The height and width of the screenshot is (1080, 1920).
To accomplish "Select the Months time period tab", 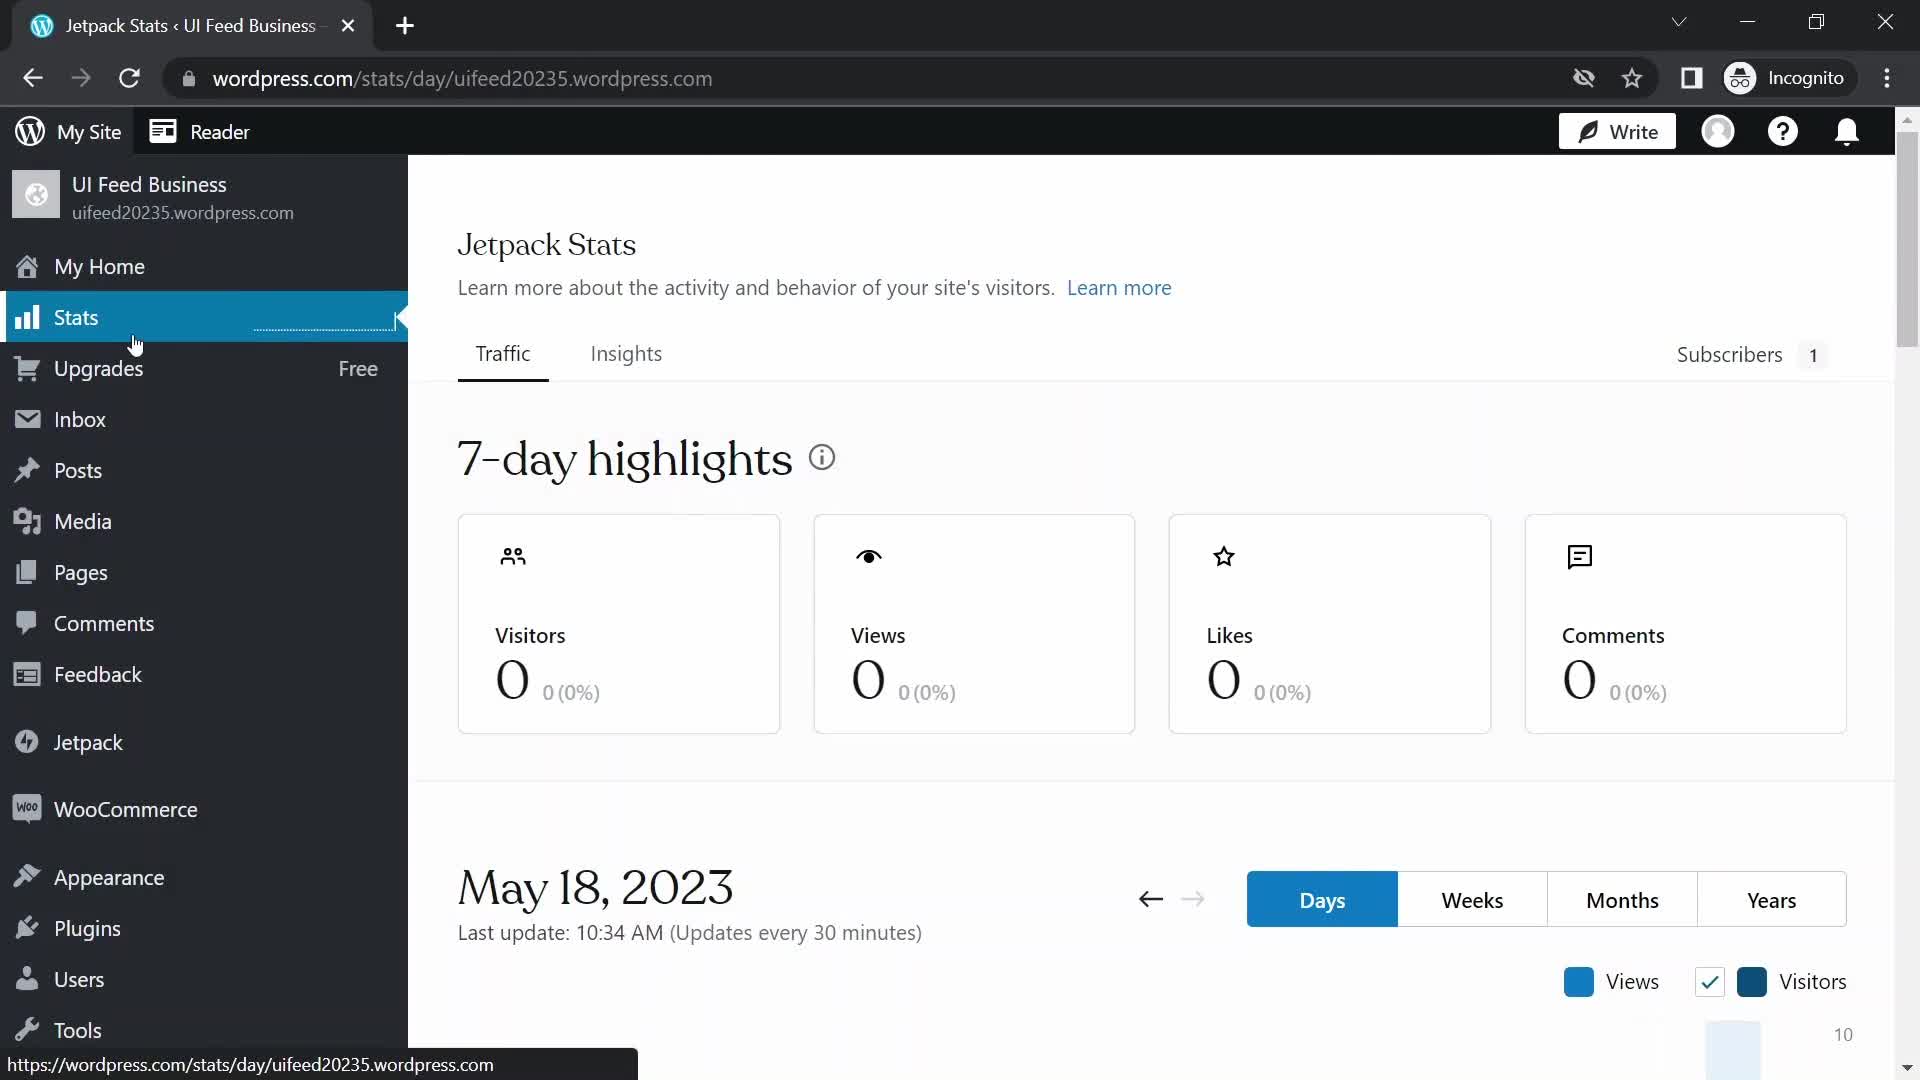I will [1622, 899].
